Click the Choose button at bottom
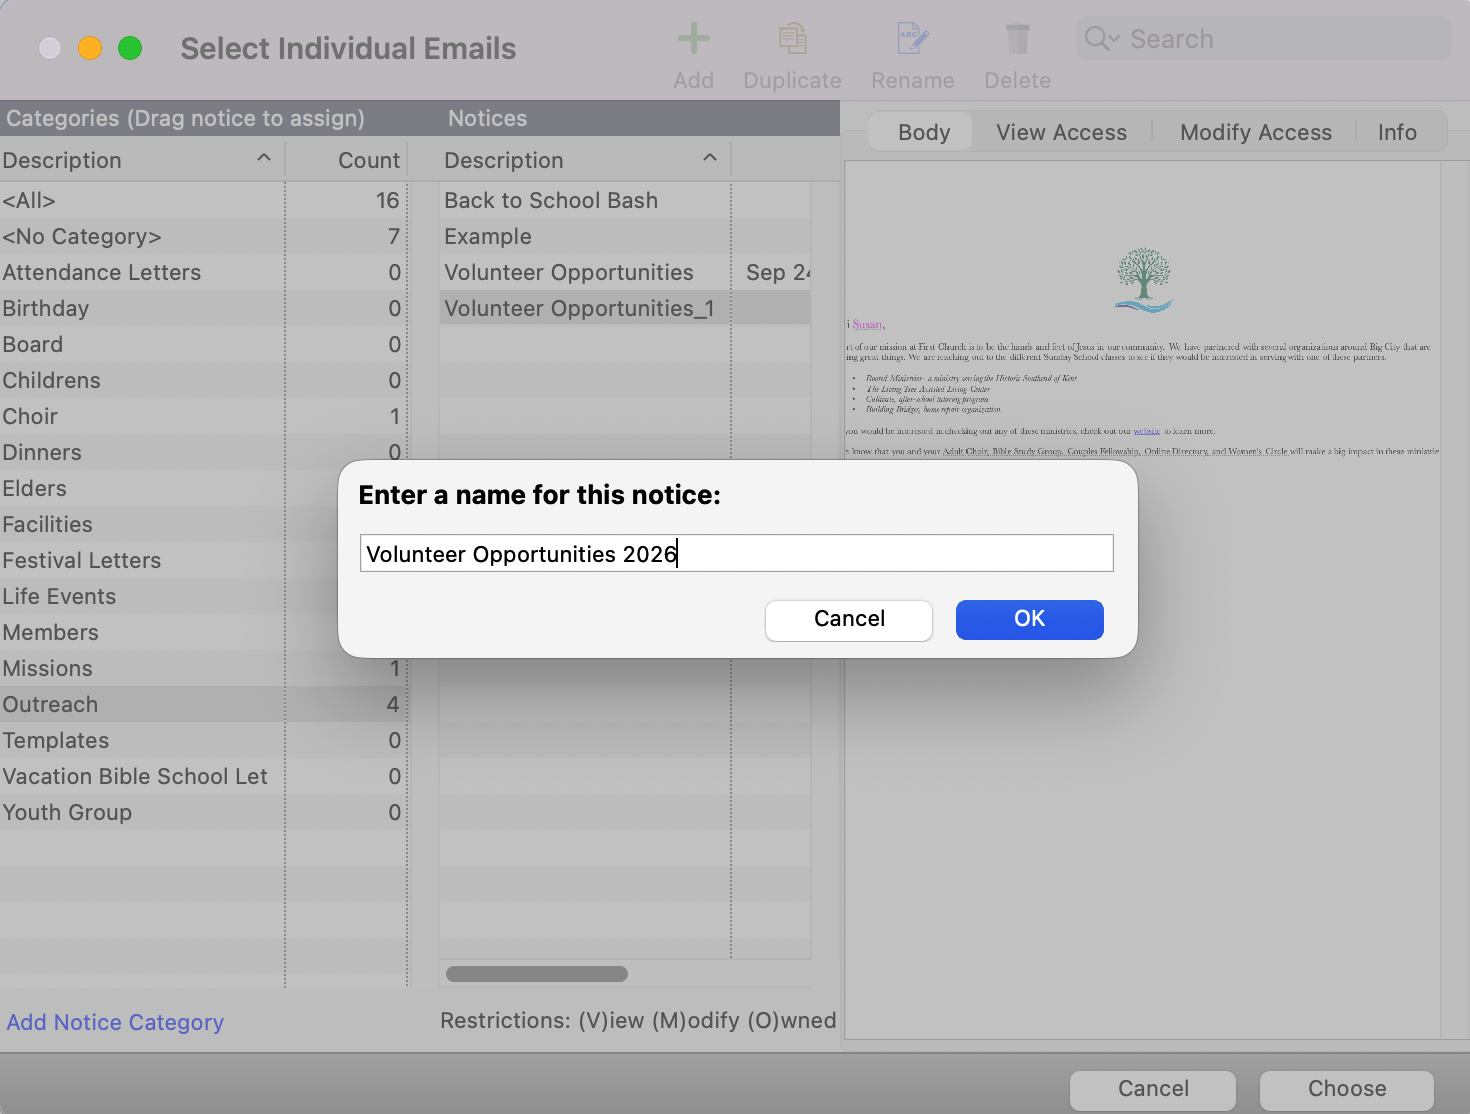This screenshot has width=1470, height=1114. click(x=1346, y=1089)
